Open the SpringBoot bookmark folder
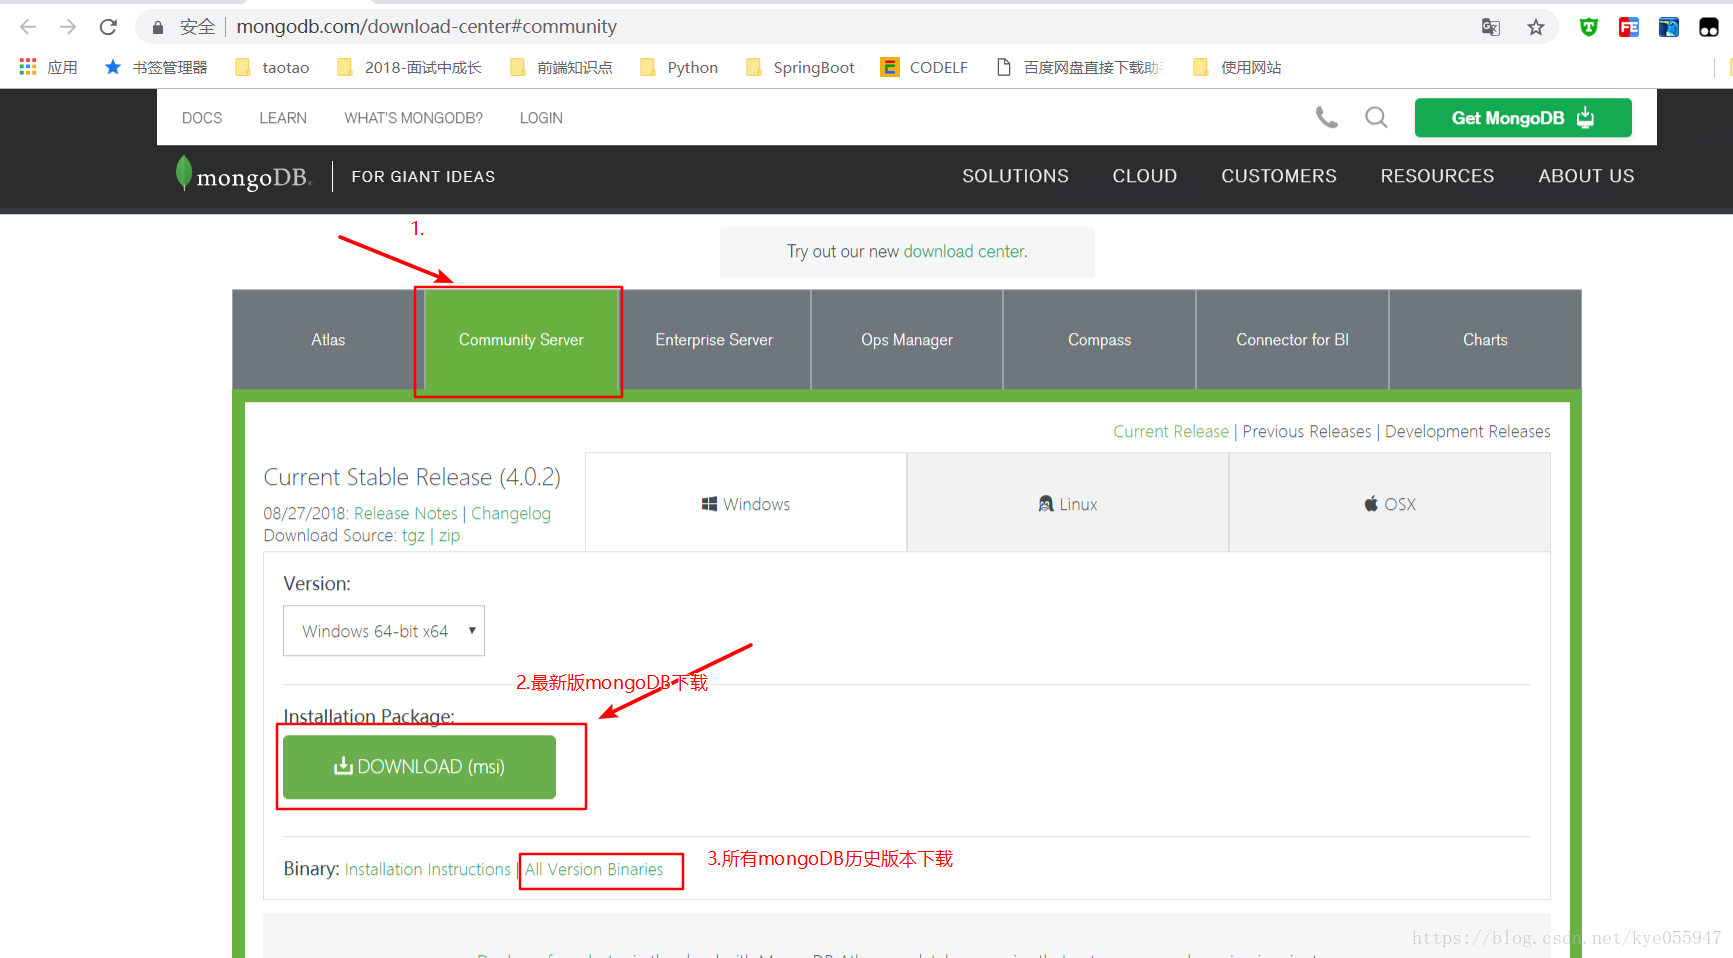Viewport: 1733px width, 958px height. click(800, 67)
